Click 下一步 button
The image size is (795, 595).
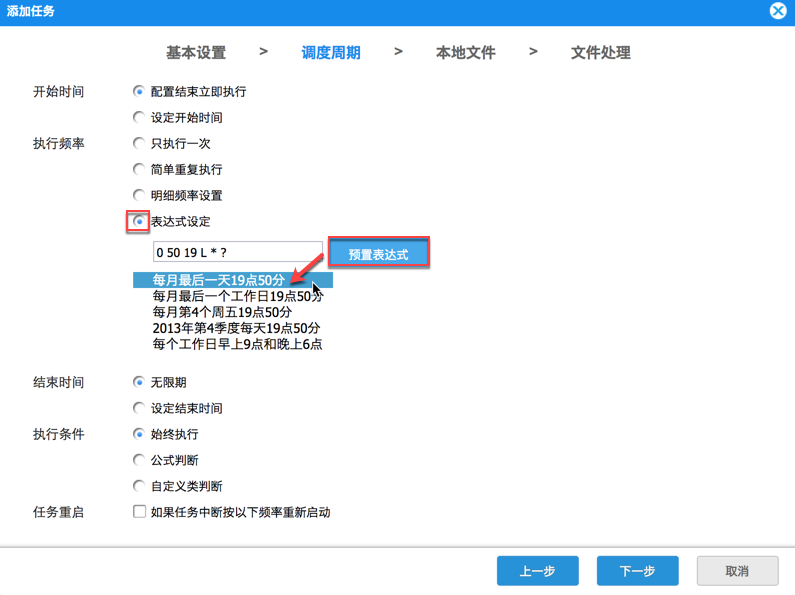[637, 571]
